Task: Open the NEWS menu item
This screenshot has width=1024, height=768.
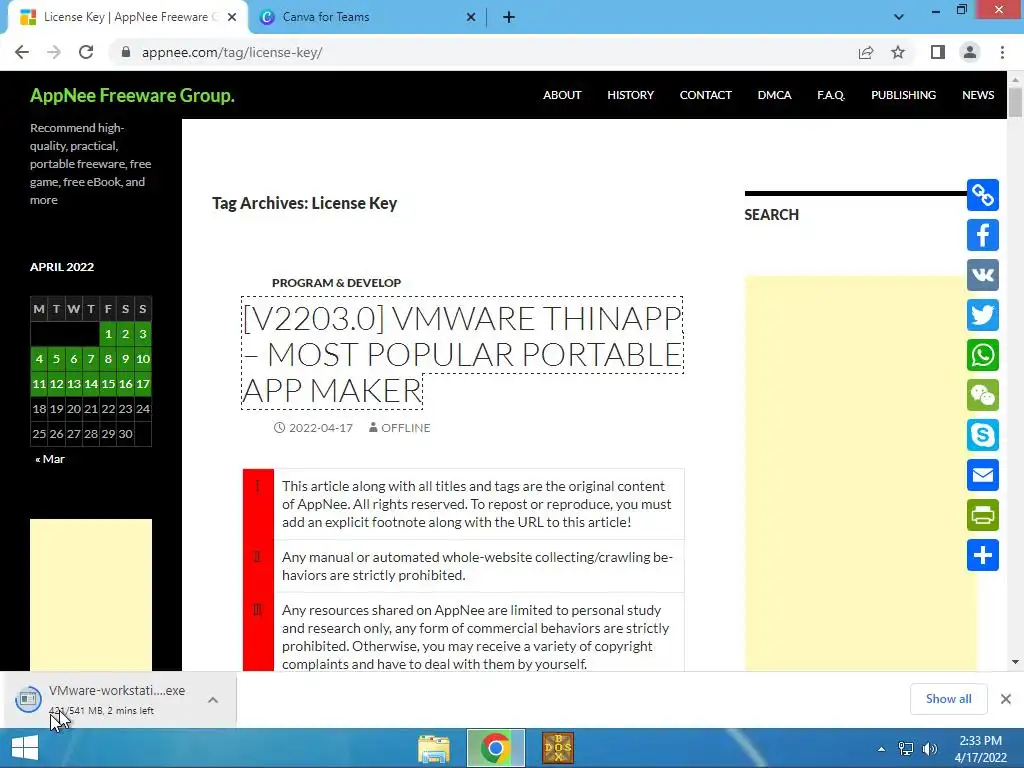Action: pos(978,95)
